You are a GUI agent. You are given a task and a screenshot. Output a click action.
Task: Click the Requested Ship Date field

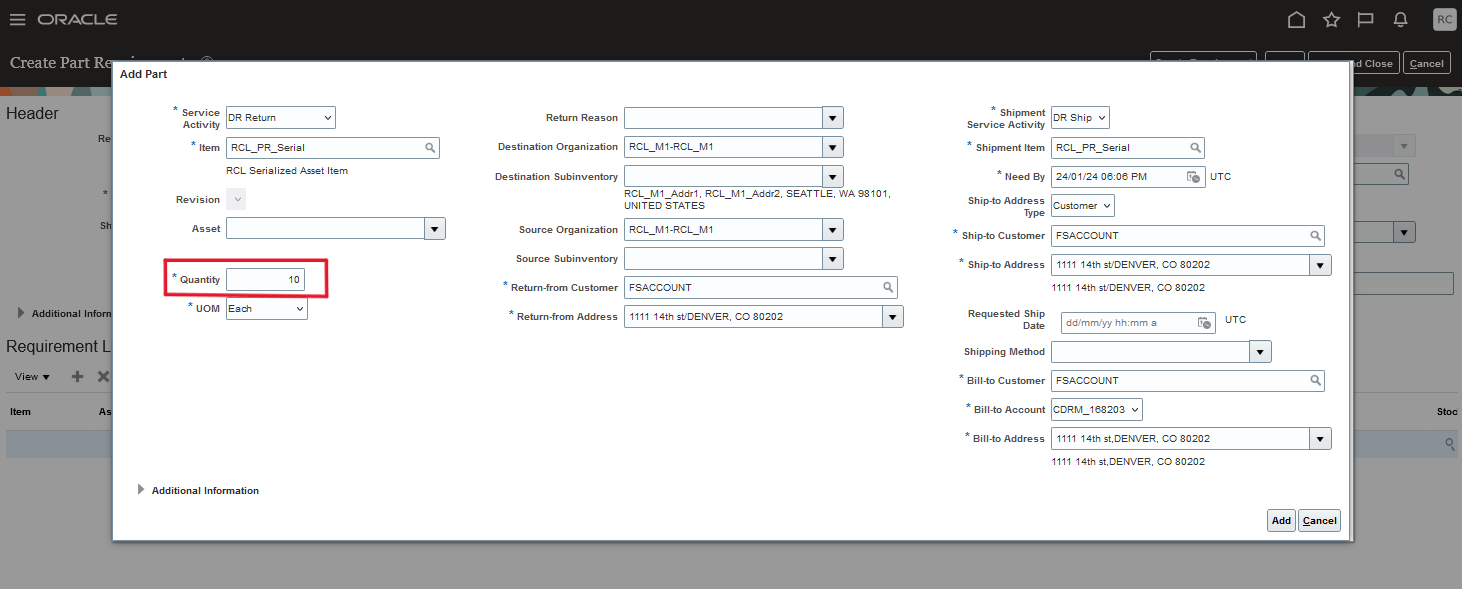(x=1138, y=323)
